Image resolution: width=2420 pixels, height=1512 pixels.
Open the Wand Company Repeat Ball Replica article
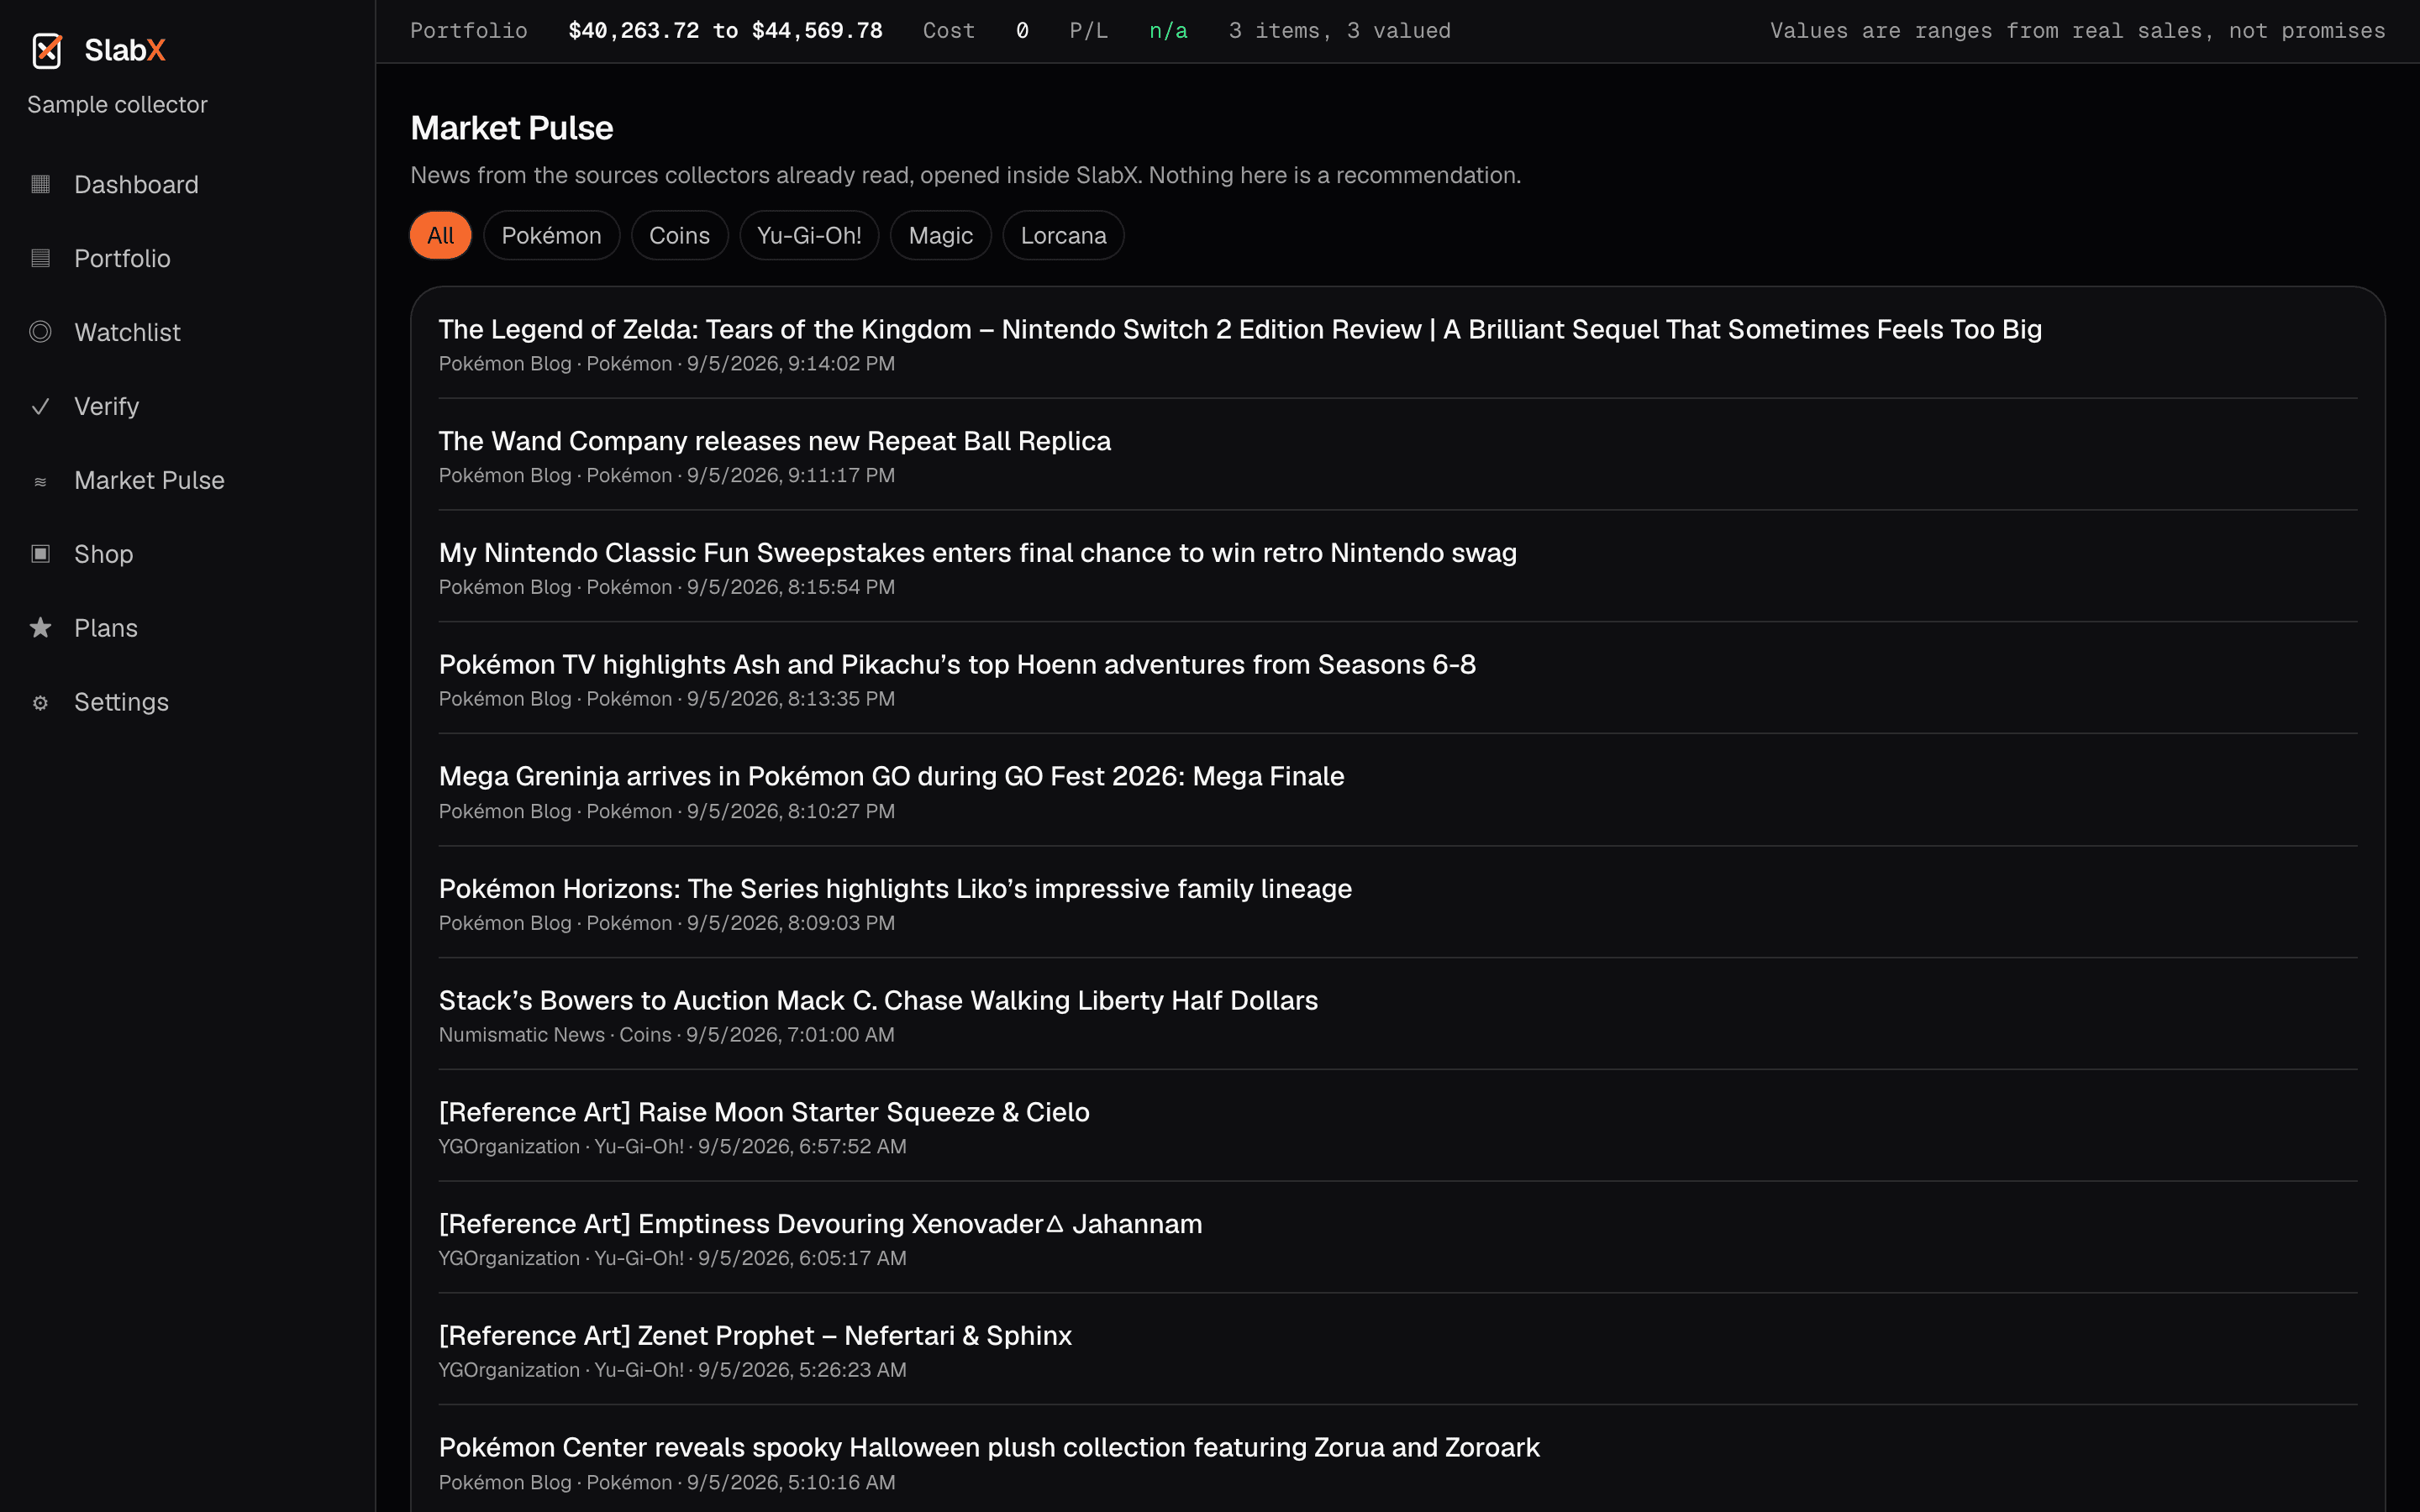point(775,441)
